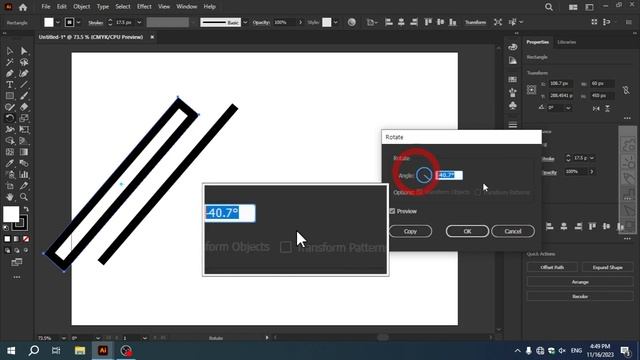The height and width of the screenshot is (360, 640).
Task: Select the Paintbrush tool
Action: tap(24, 96)
